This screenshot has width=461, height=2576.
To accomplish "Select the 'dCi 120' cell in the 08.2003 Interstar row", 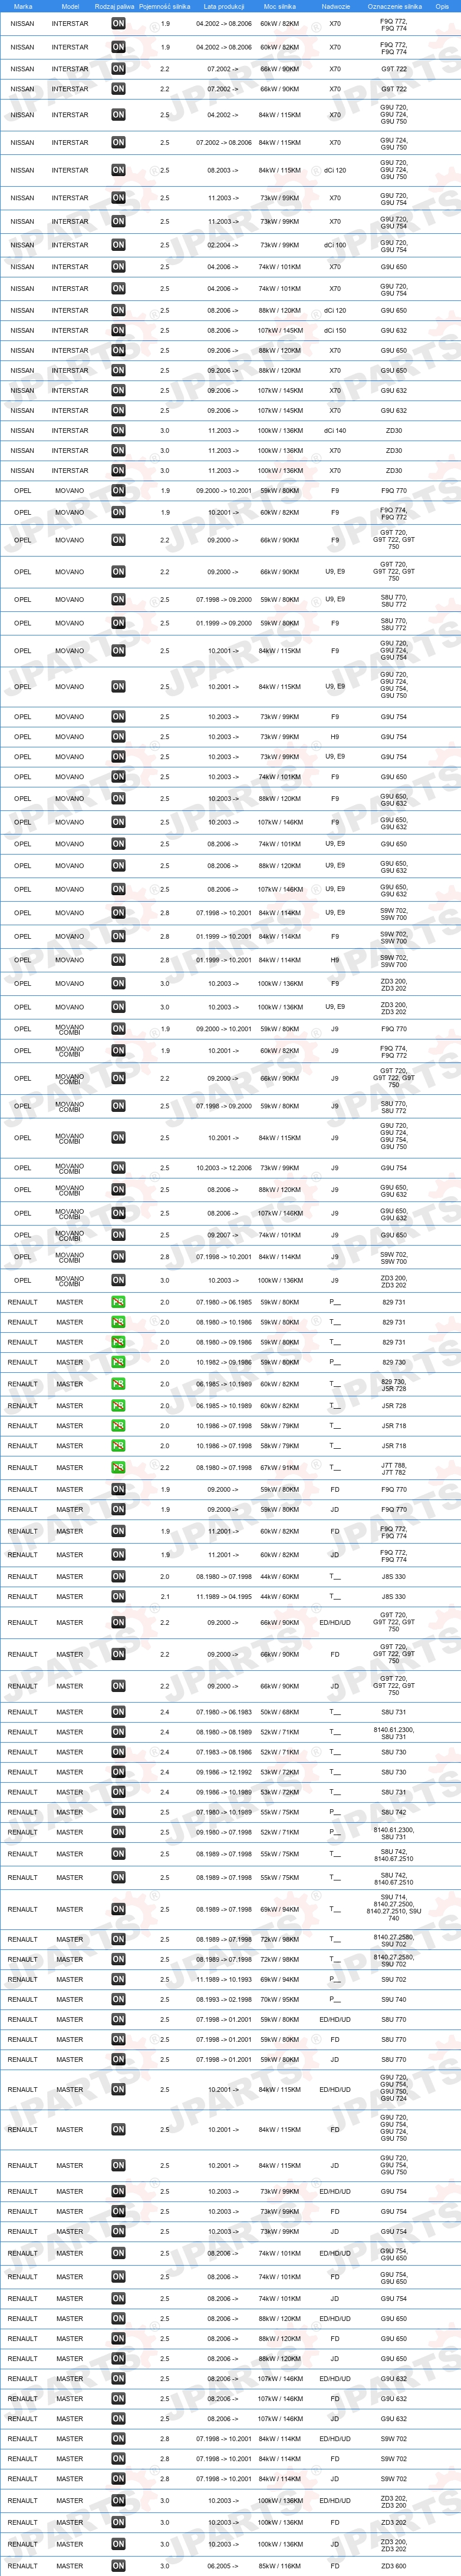I will 335,171.
